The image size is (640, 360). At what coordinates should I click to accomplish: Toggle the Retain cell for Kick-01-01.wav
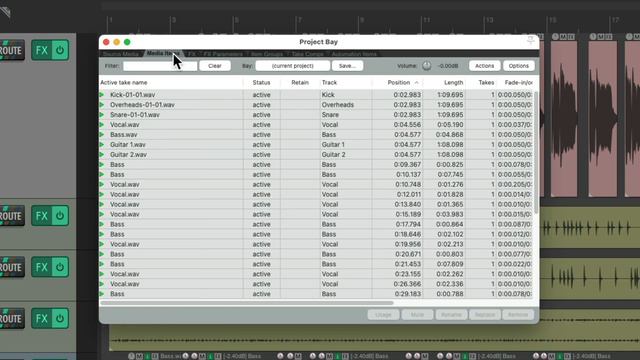point(300,95)
